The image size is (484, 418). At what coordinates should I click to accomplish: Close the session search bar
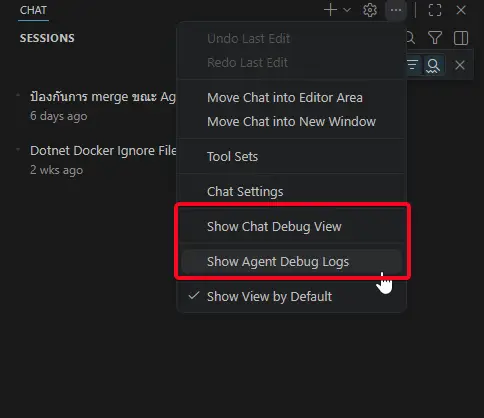pyautogui.click(x=460, y=65)
